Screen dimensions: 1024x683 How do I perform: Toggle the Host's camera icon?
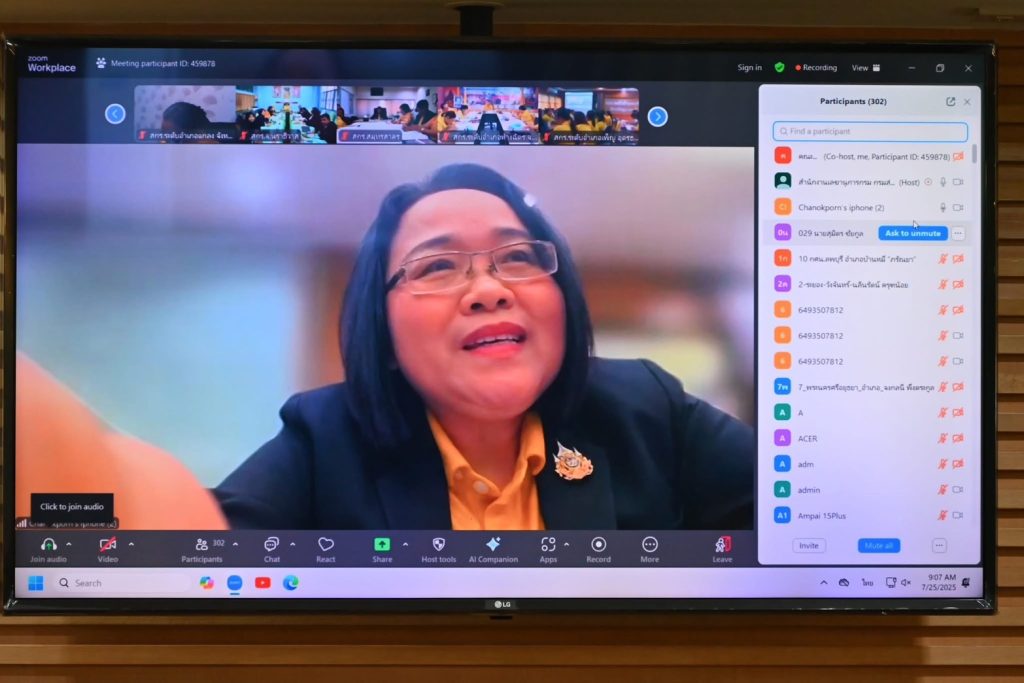[x=958, y=182]
